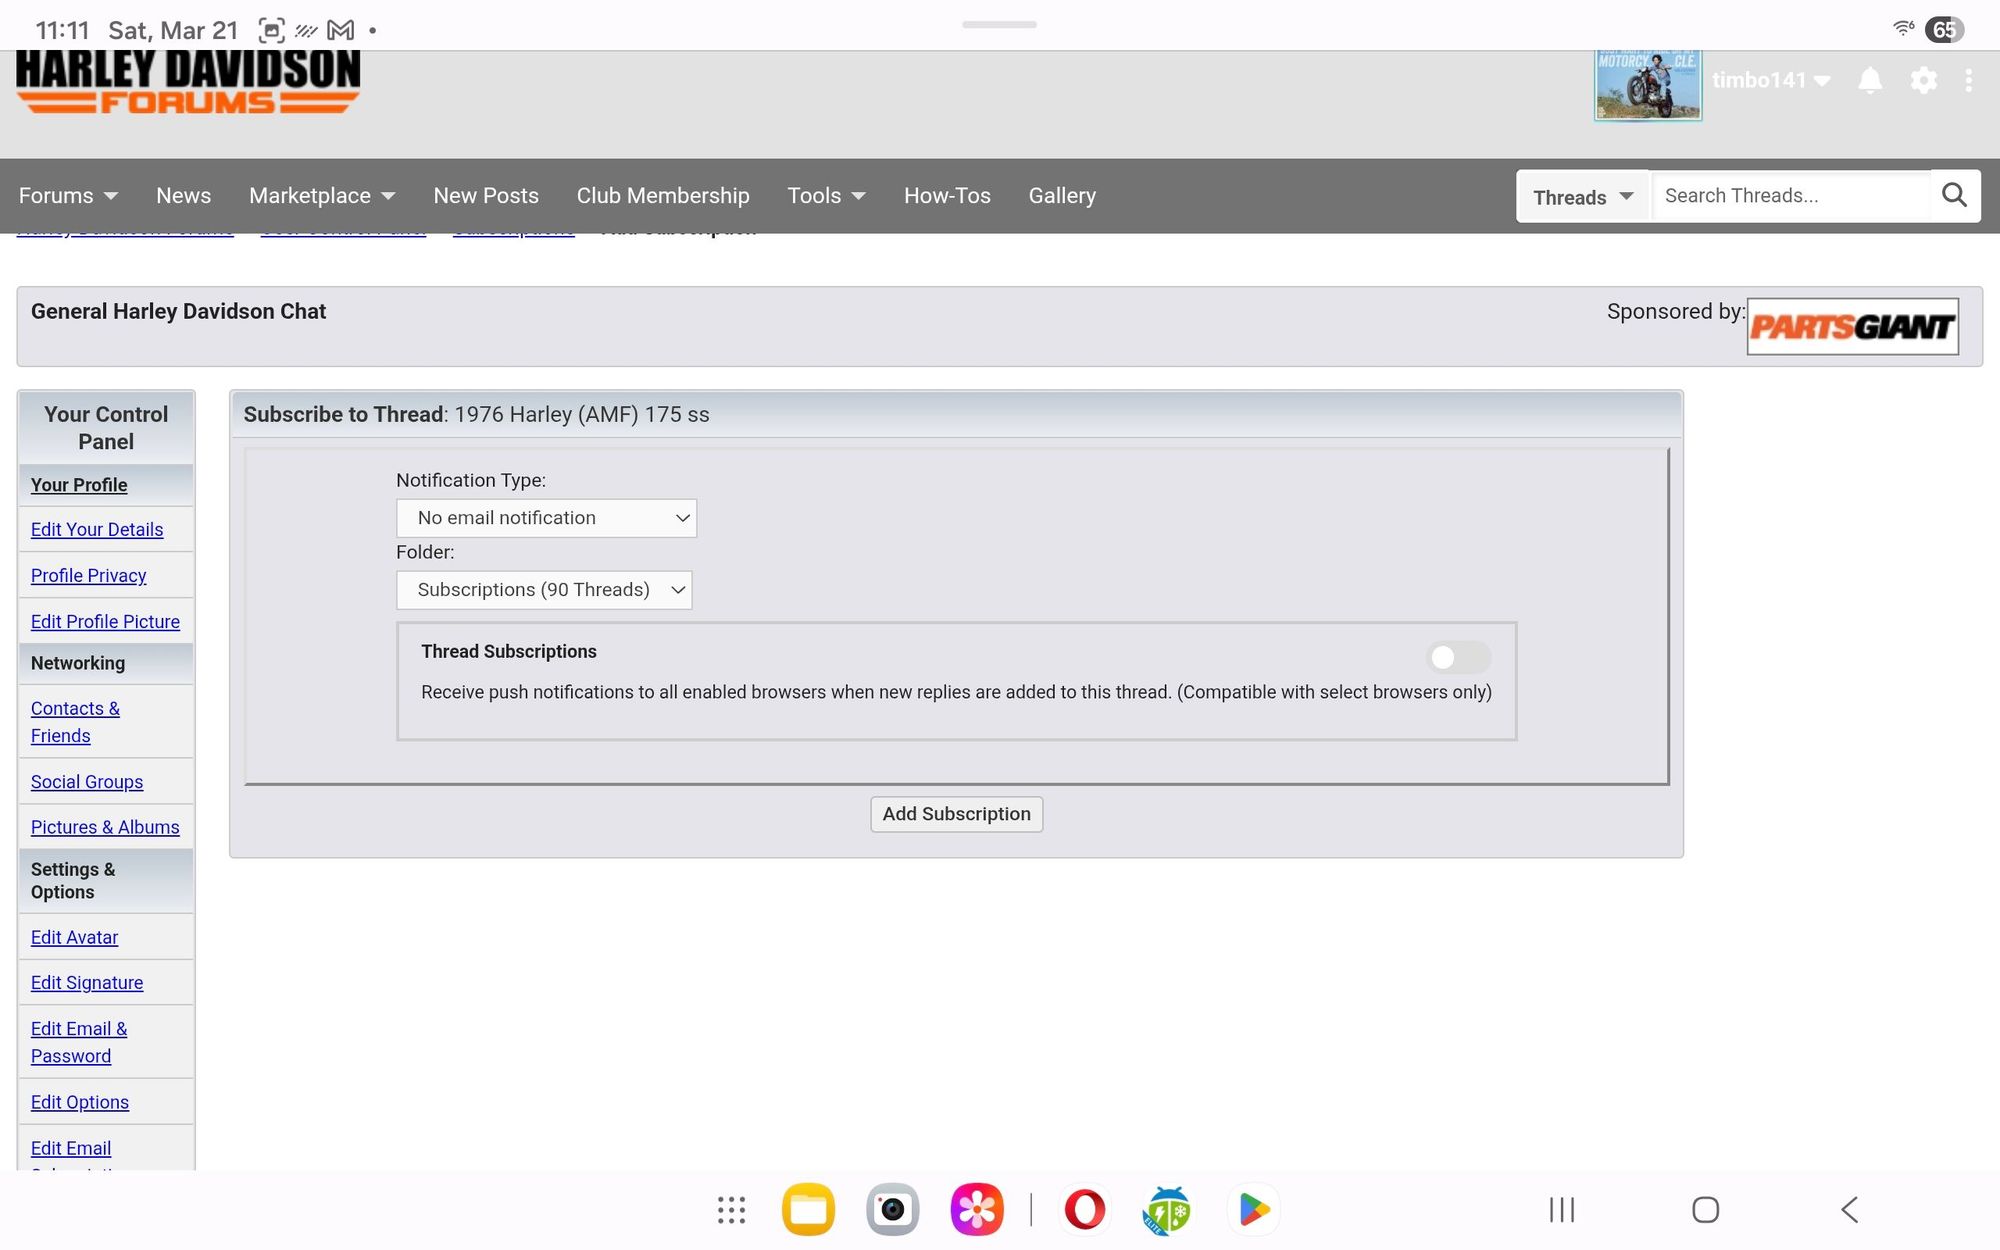
Task: Click the Add Subscription button
Action: click(x=956, y=814)
